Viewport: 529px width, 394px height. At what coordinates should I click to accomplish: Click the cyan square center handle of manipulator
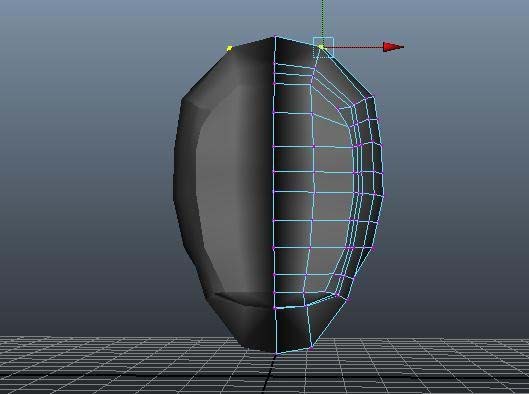[323, 47]
